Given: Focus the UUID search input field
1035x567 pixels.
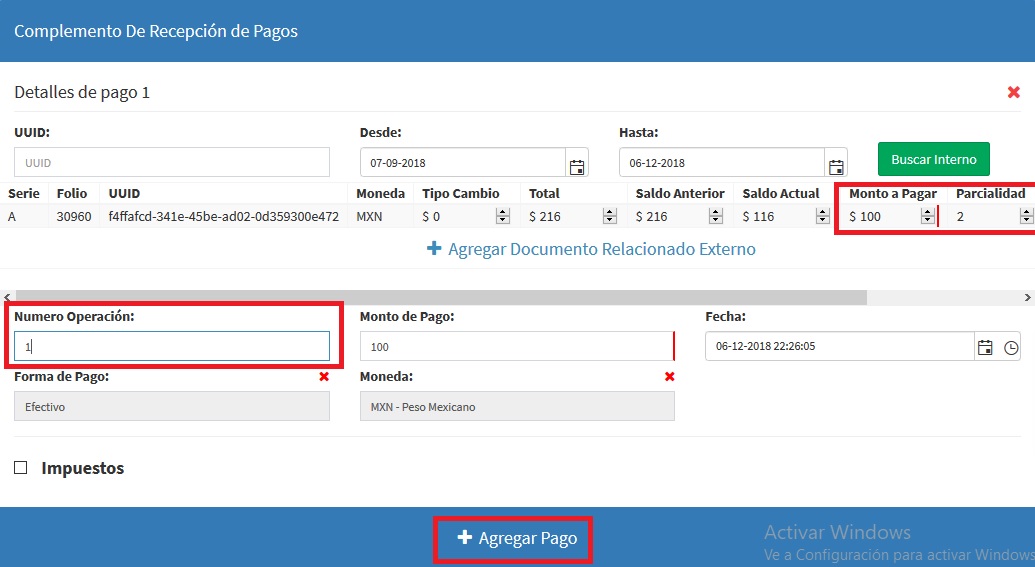Looking at the screenshot, I should tap(172, 162).
